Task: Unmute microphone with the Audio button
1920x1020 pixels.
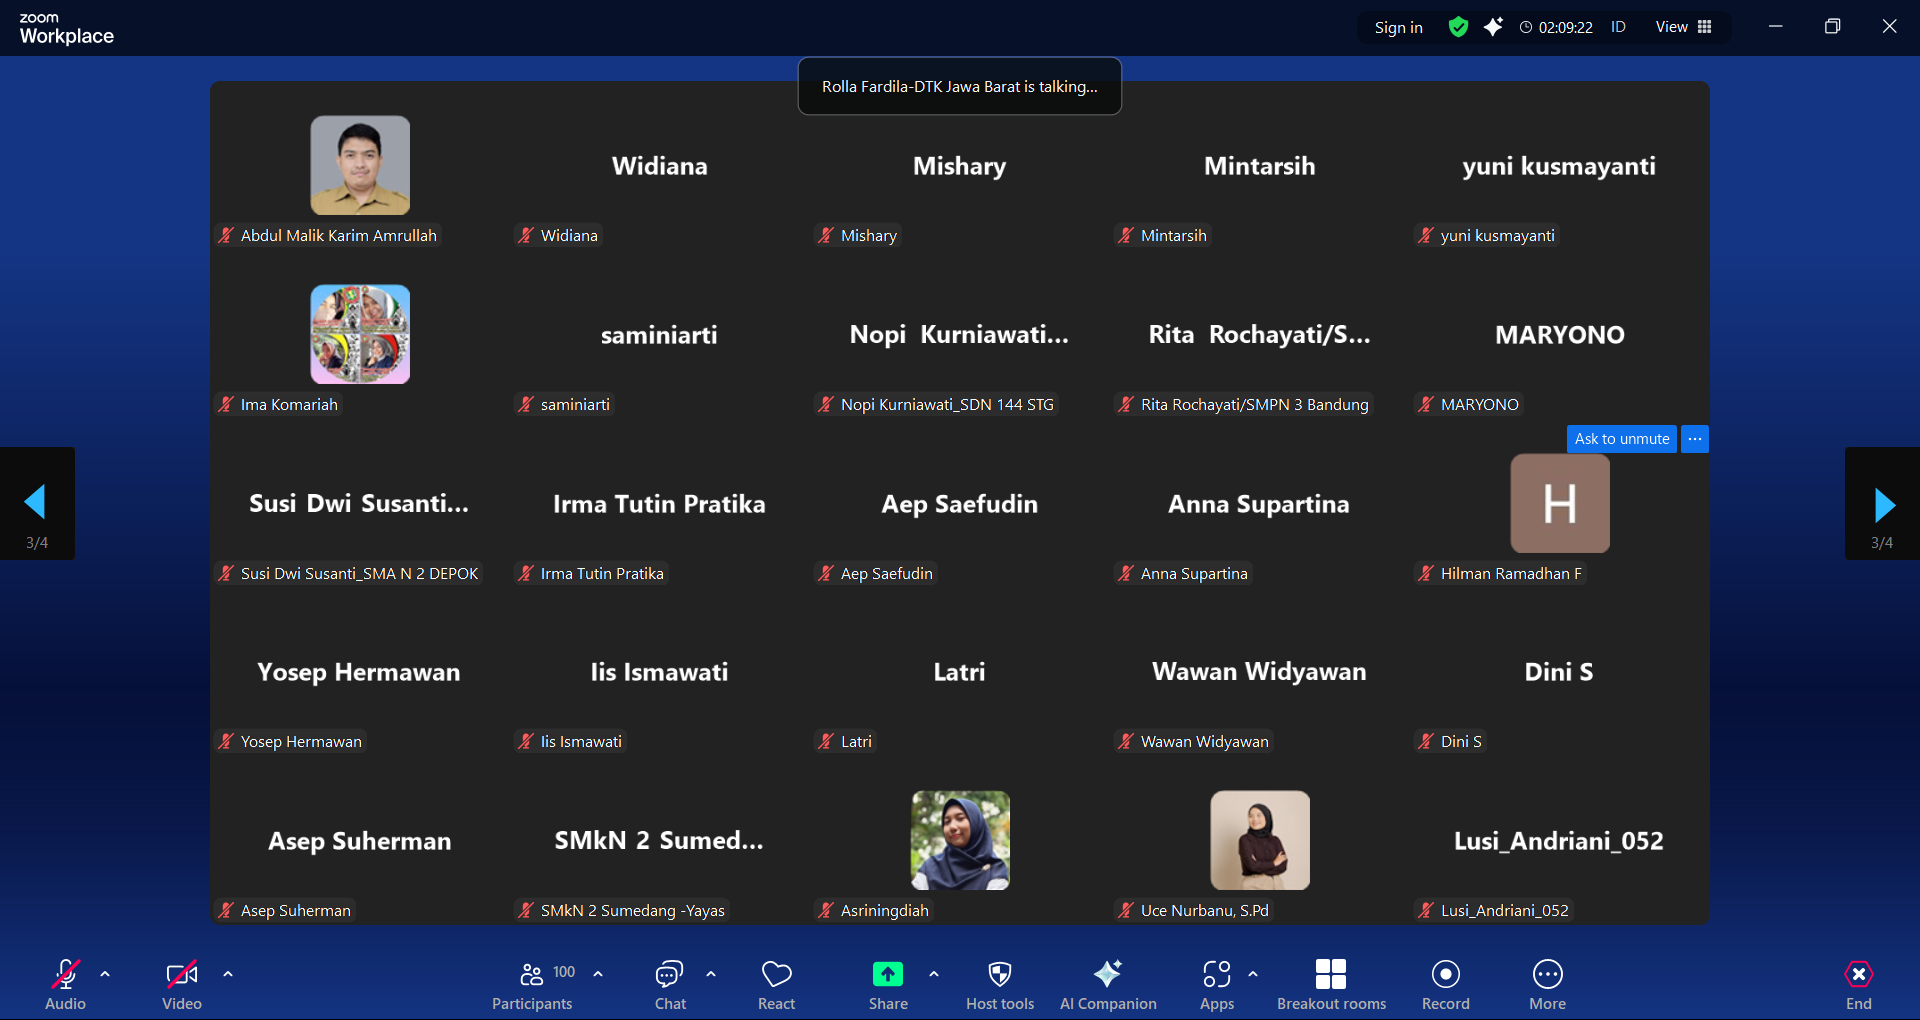Action: coord(65,985)
